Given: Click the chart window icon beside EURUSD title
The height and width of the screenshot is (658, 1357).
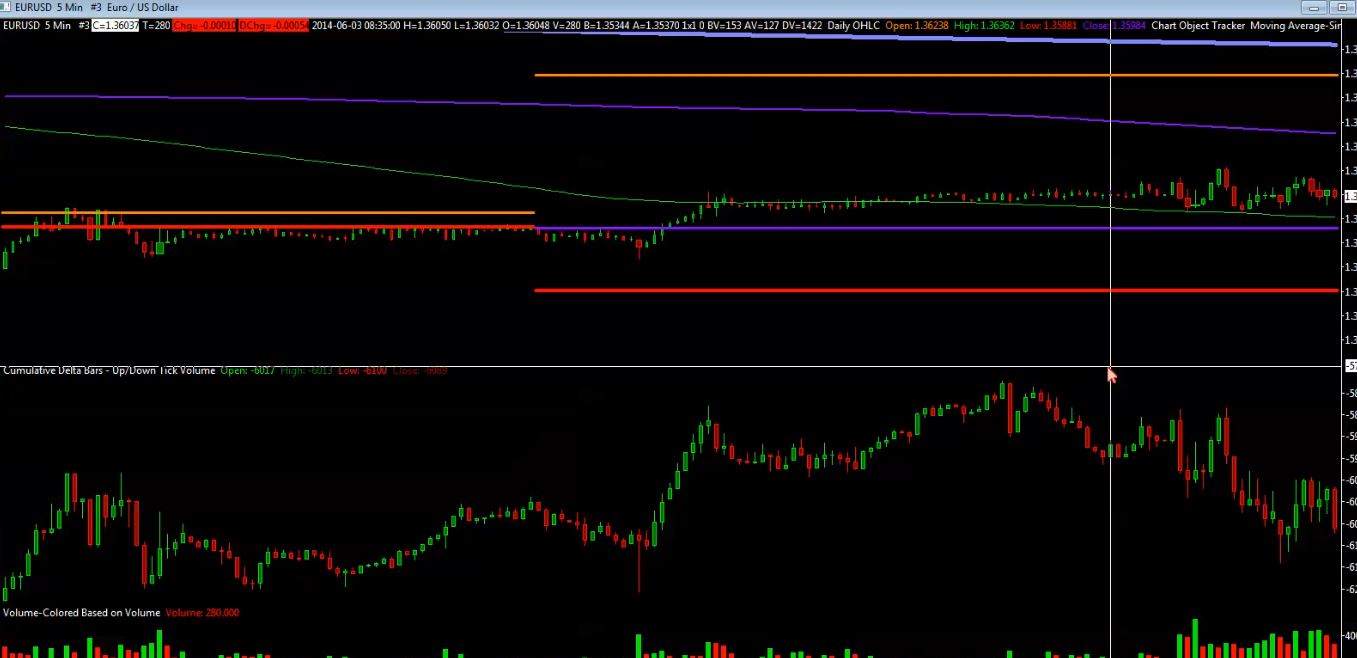Looking at the screenshot, I should 7,7.
